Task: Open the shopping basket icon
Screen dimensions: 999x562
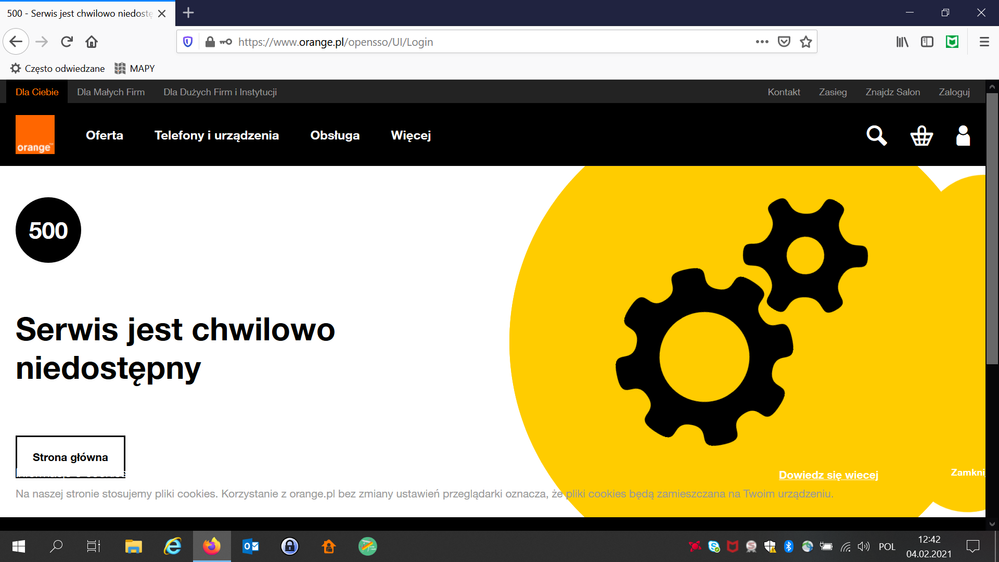Action: pyautogui.click(x=921, y=135)
